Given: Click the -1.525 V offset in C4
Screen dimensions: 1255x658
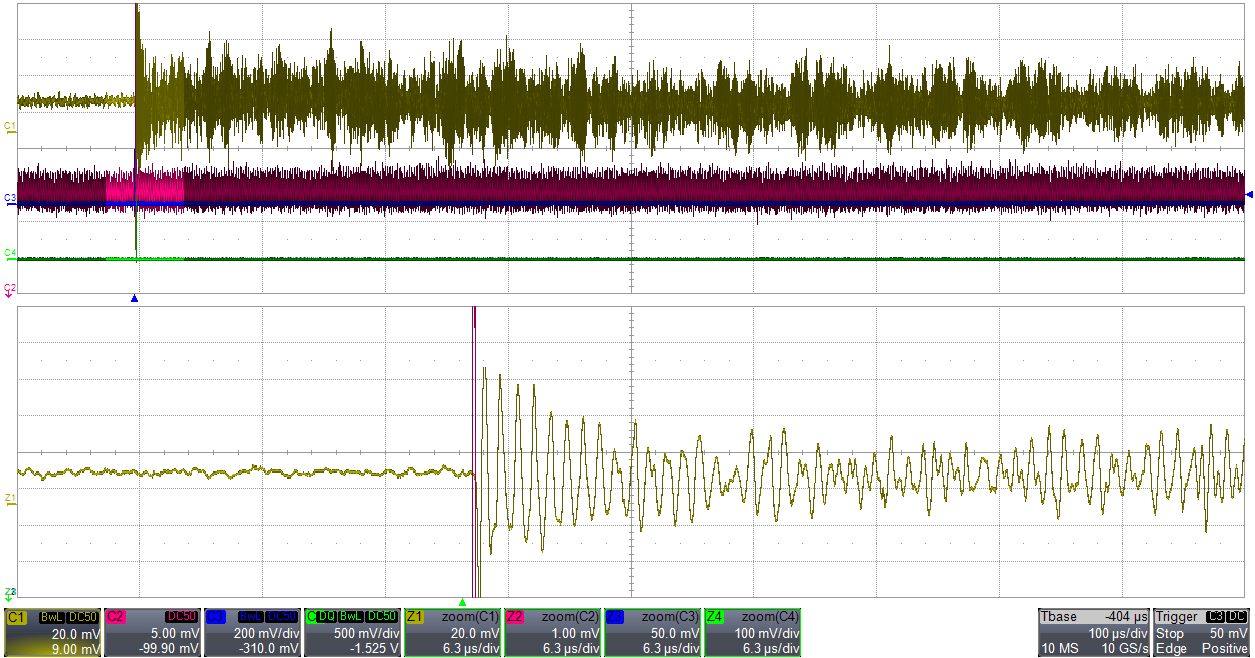Looking at the screenshot, I should tap(376, 649).
